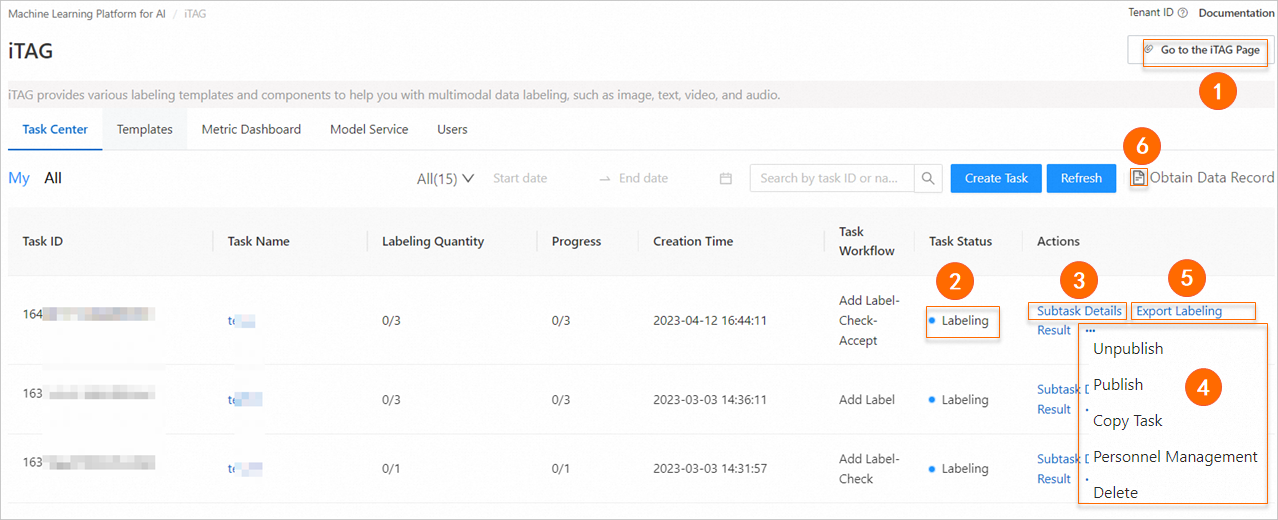Click creation time 2023-03-03 14:36:11
This screenshot has height=520, width=1278.
click(x=710, y=400)
